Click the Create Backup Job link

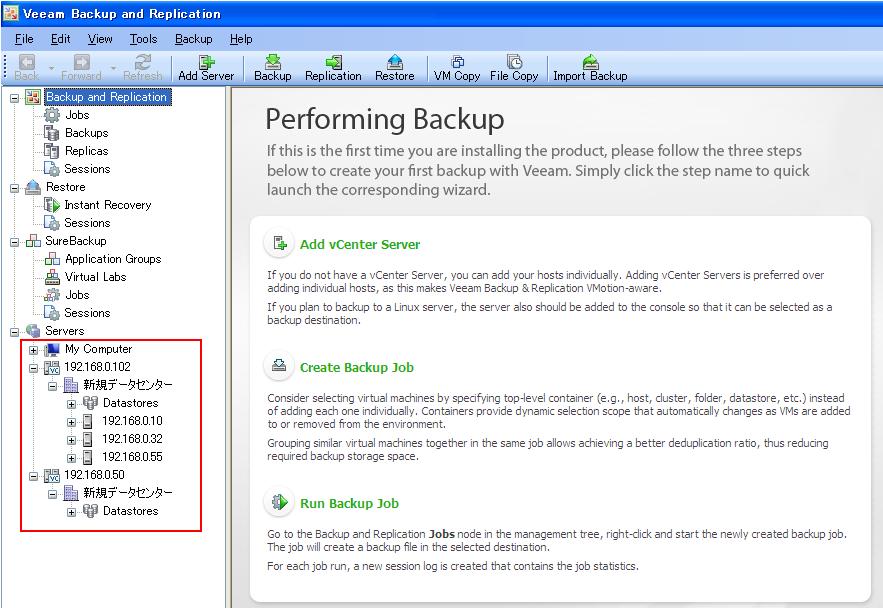click(x=357, y=367)
